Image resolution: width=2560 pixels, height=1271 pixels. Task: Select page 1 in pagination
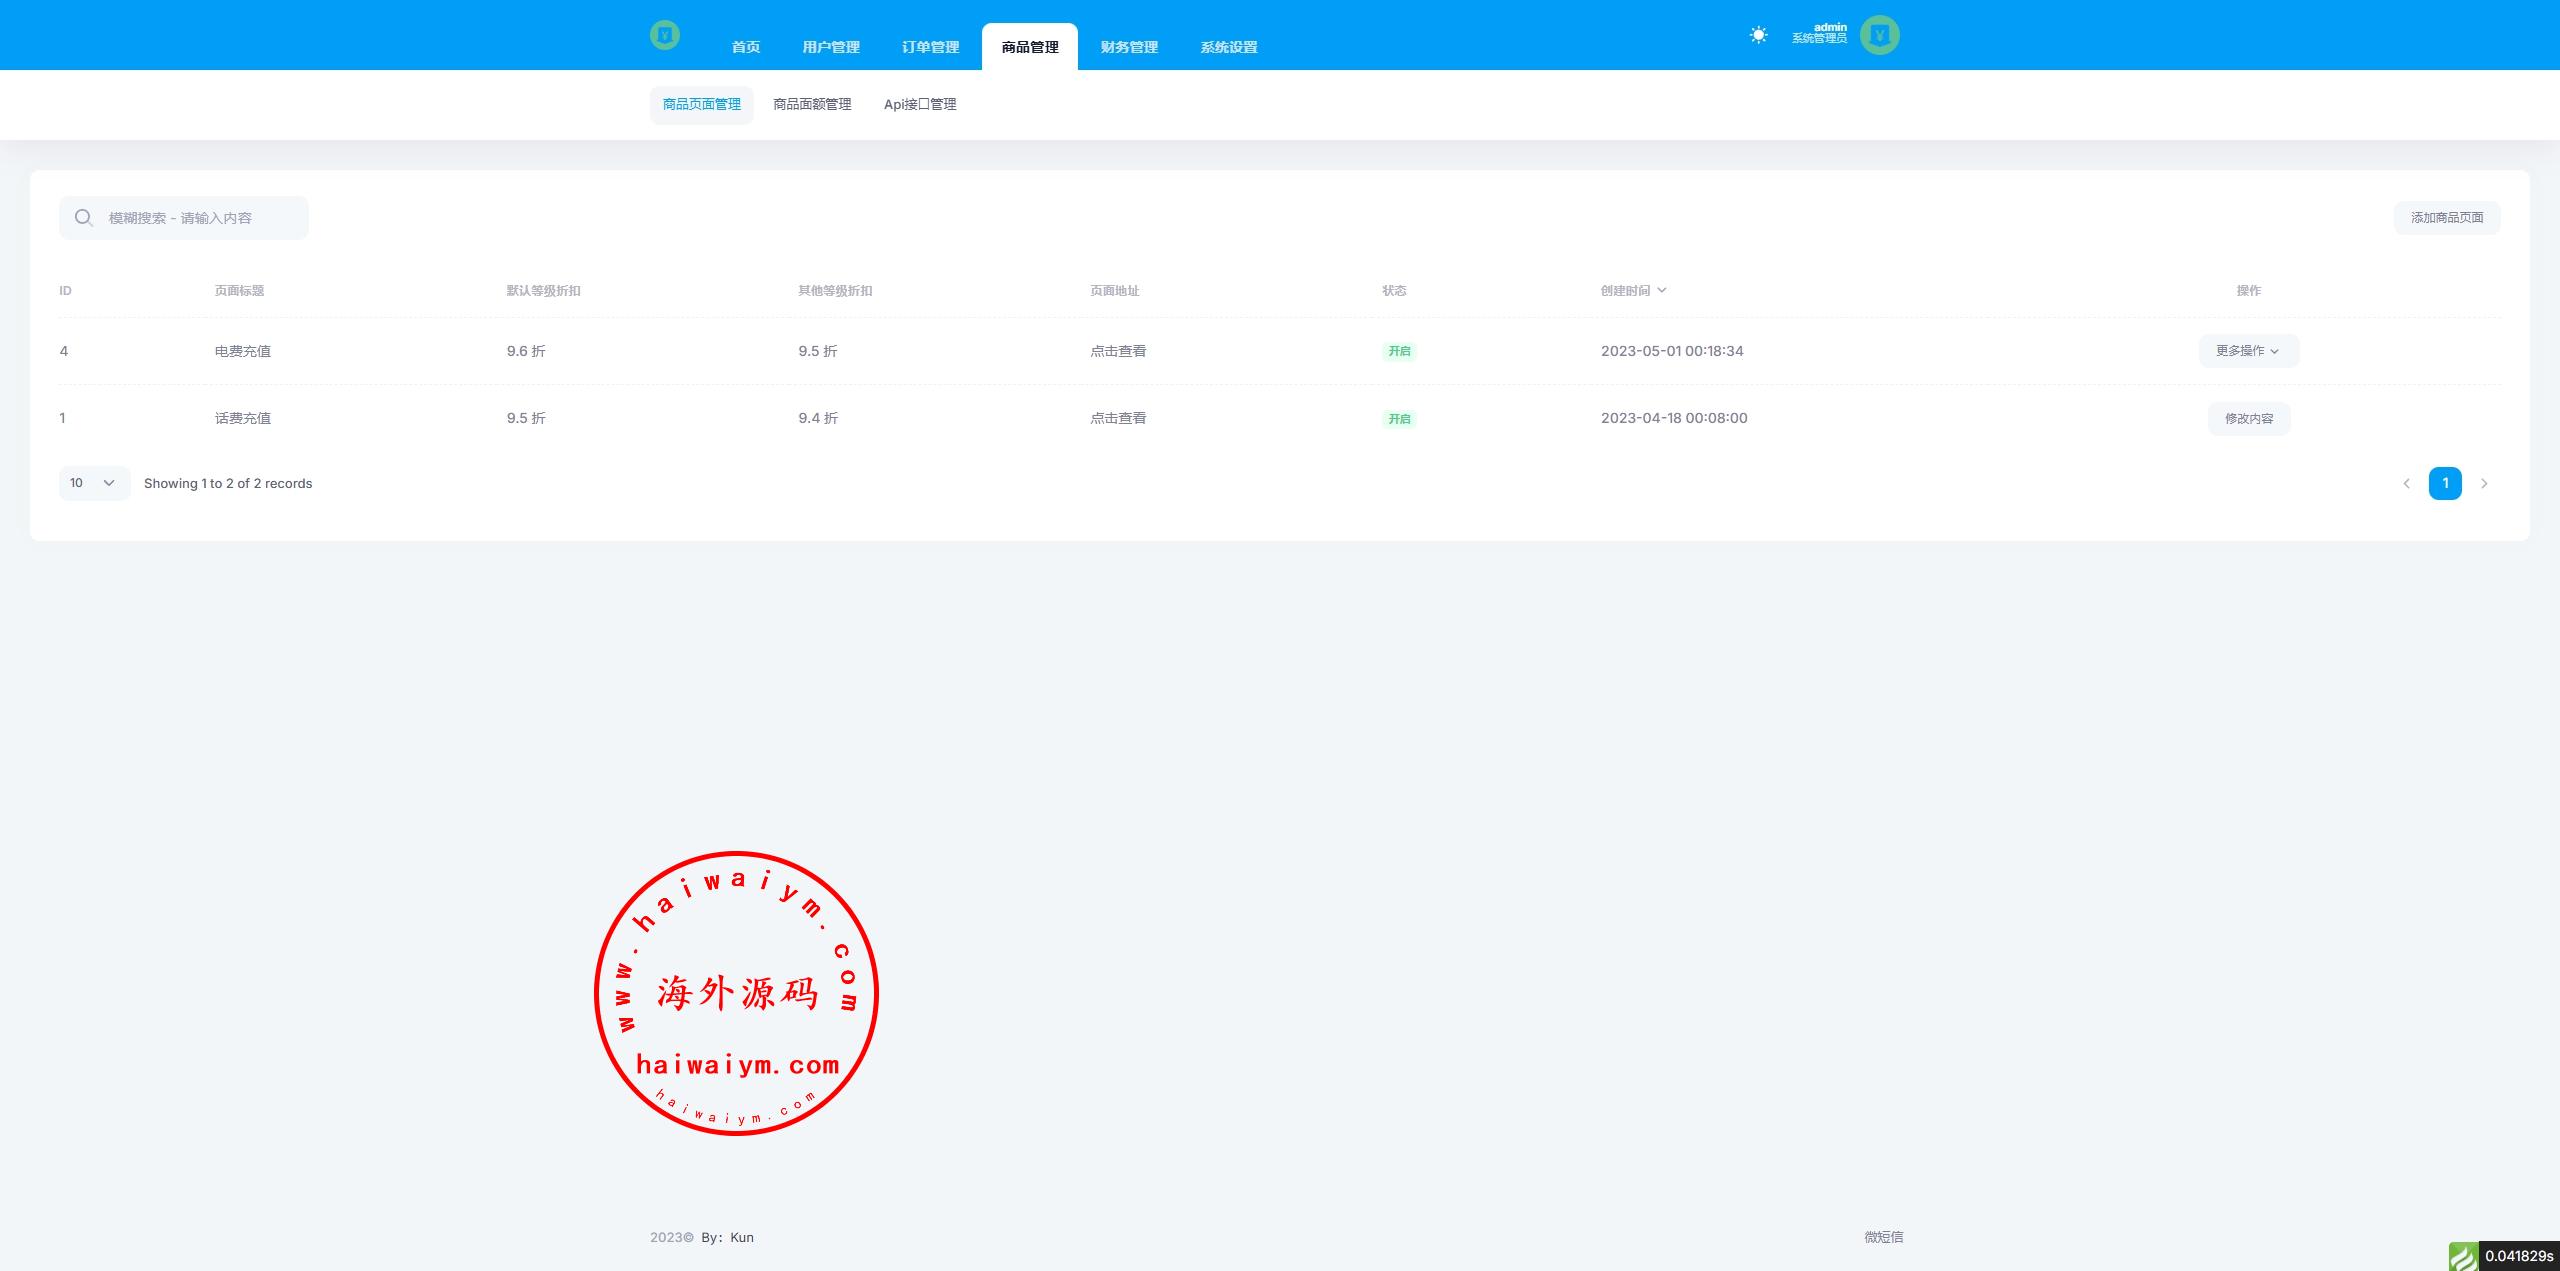tap(2445, 484)
